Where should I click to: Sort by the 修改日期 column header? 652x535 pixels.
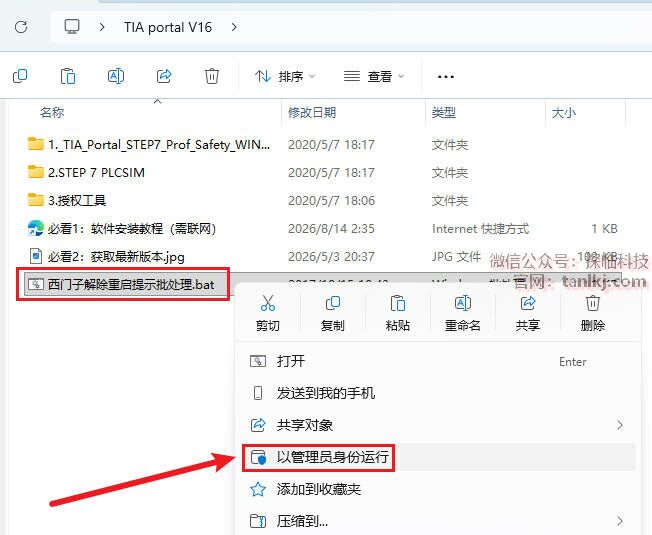click(312, 113)
